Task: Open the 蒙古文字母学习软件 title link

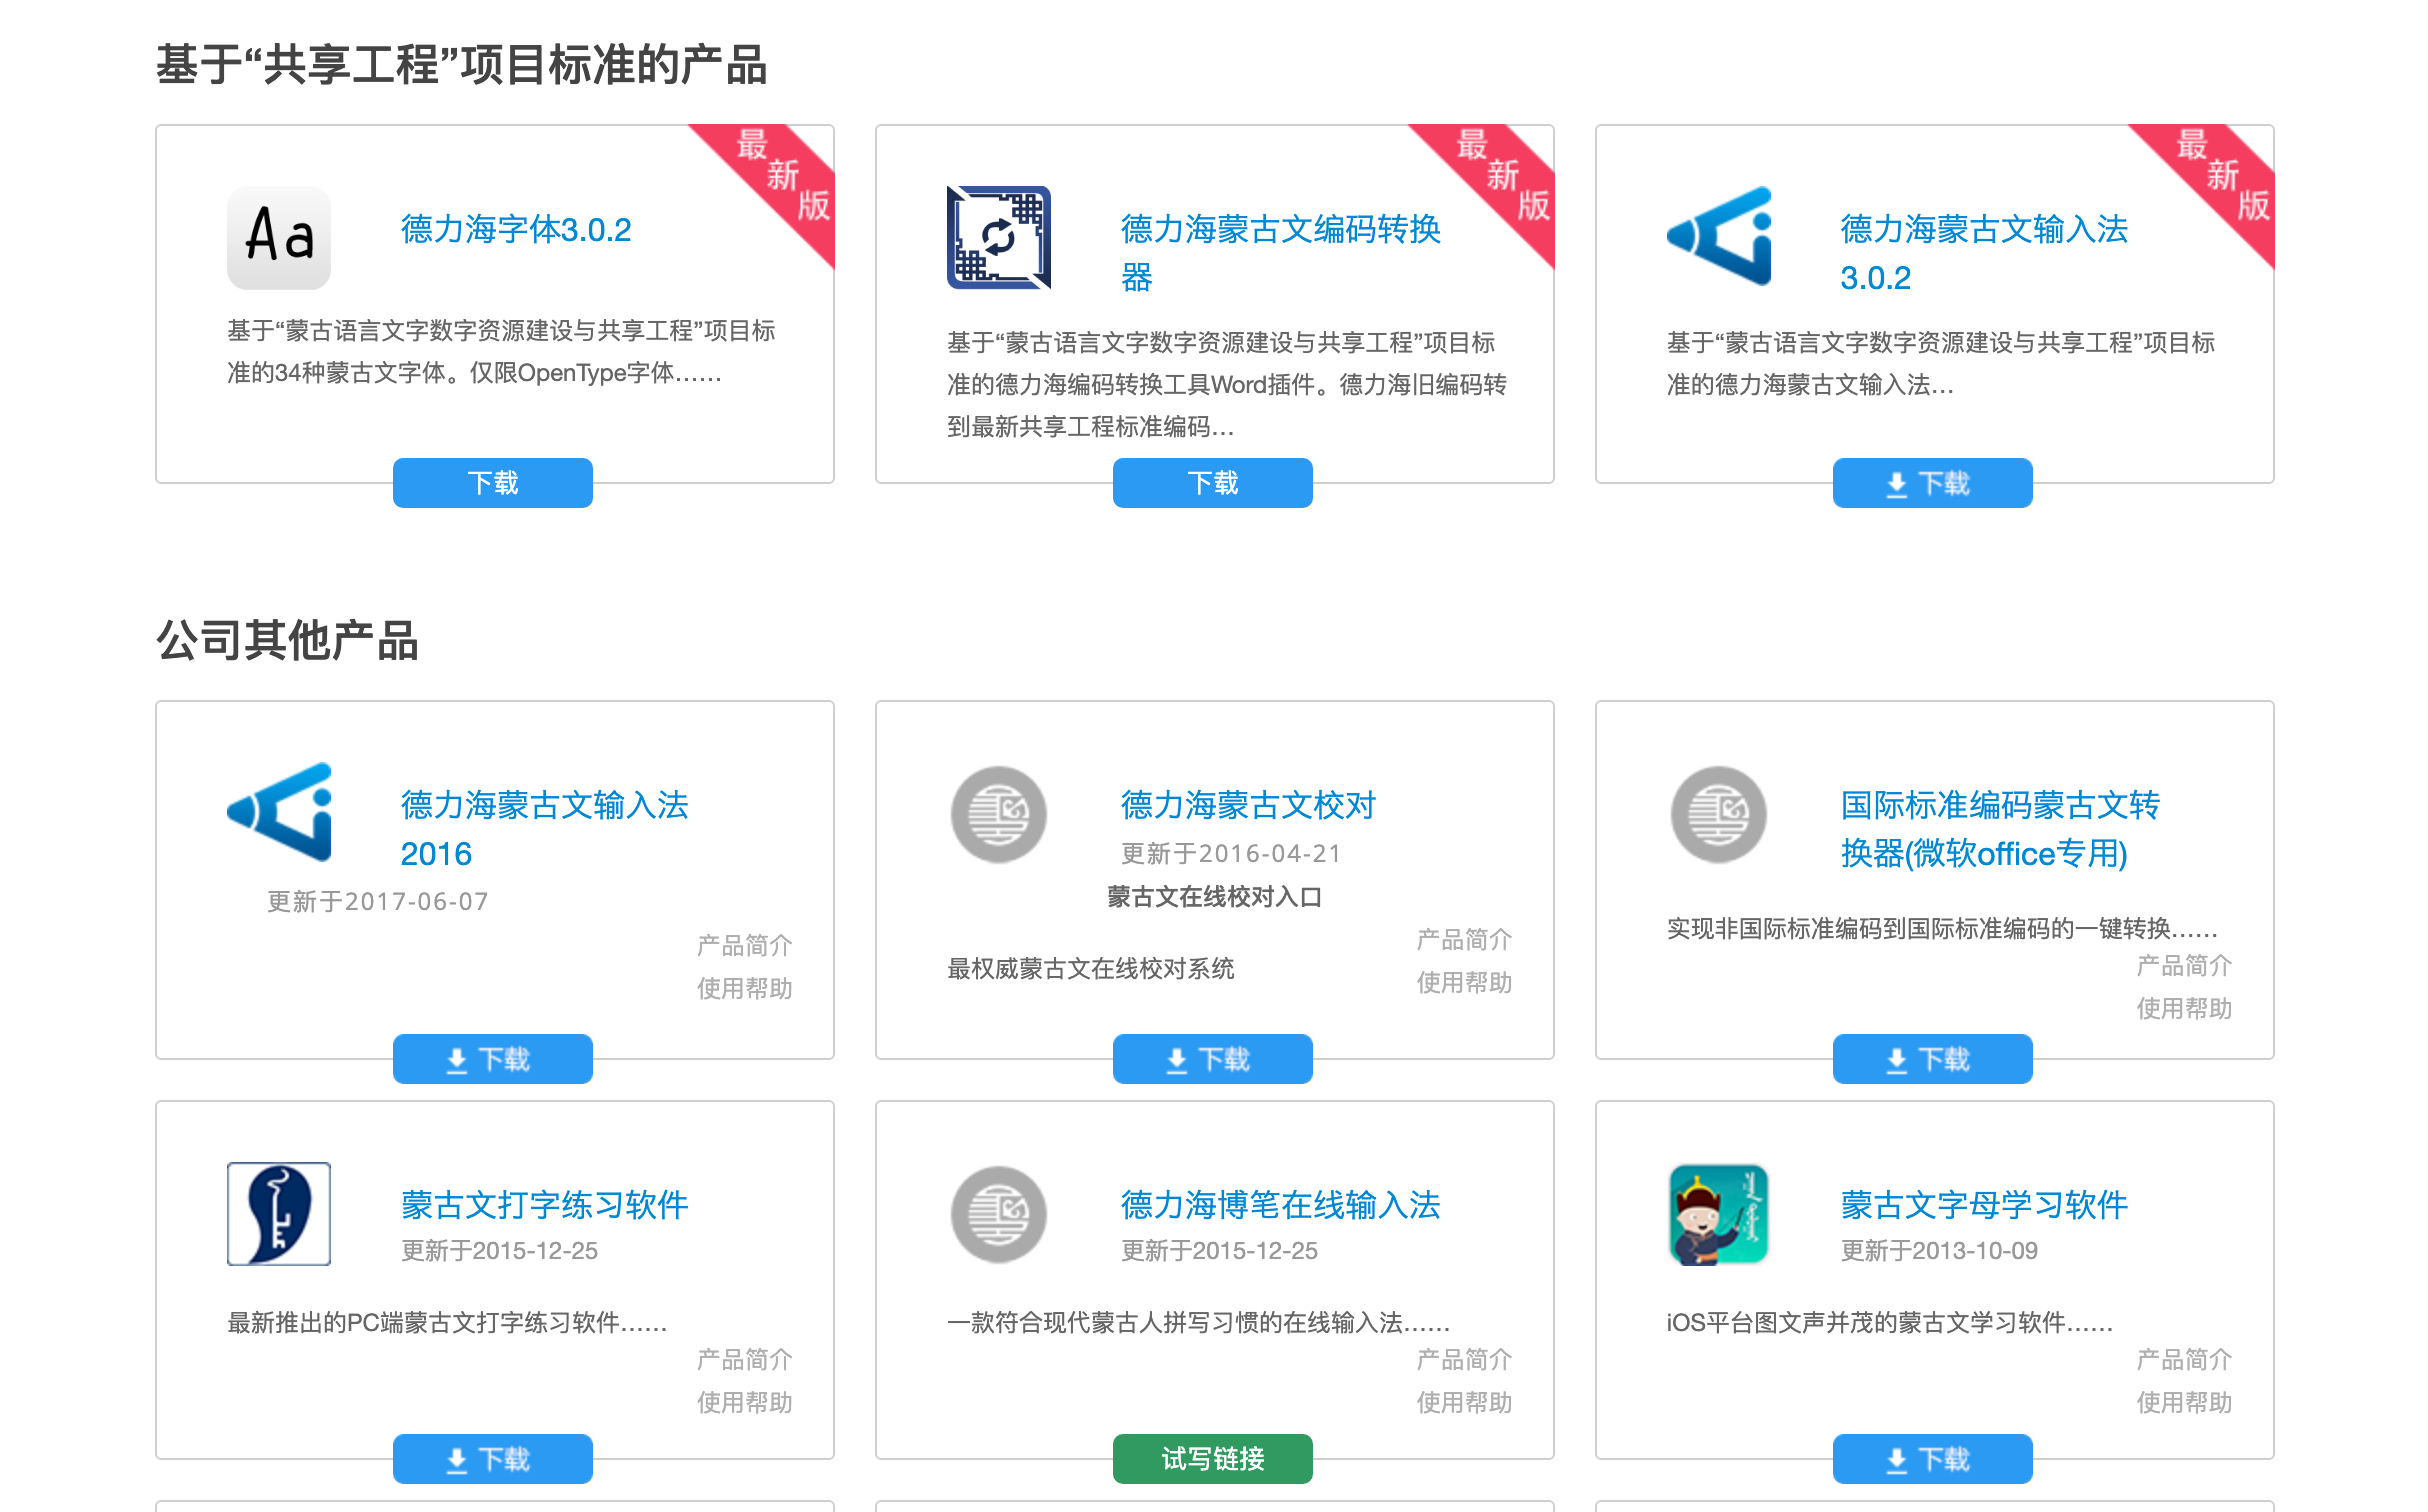Action: [x=1984, y=1205]
